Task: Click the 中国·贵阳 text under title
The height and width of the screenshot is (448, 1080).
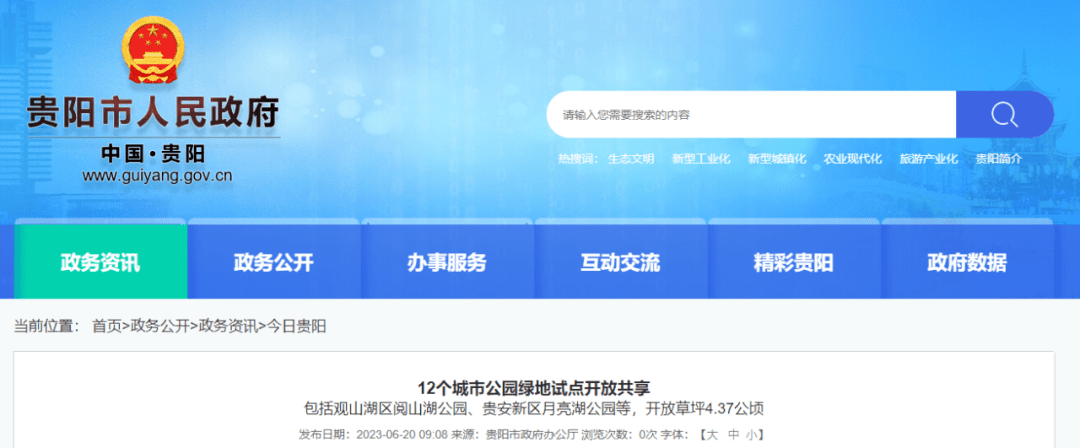Action: [153, 153]
